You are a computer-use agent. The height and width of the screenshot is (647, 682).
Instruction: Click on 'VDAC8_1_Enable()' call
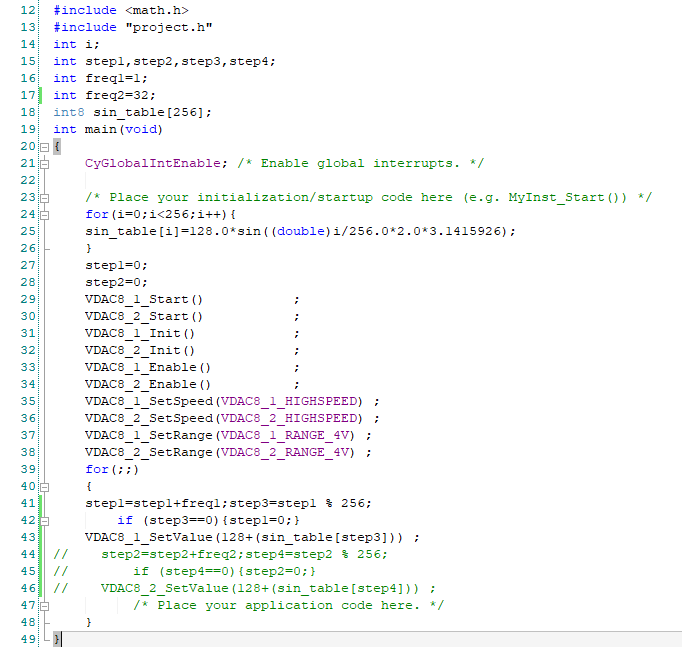[x=148, y=367]
